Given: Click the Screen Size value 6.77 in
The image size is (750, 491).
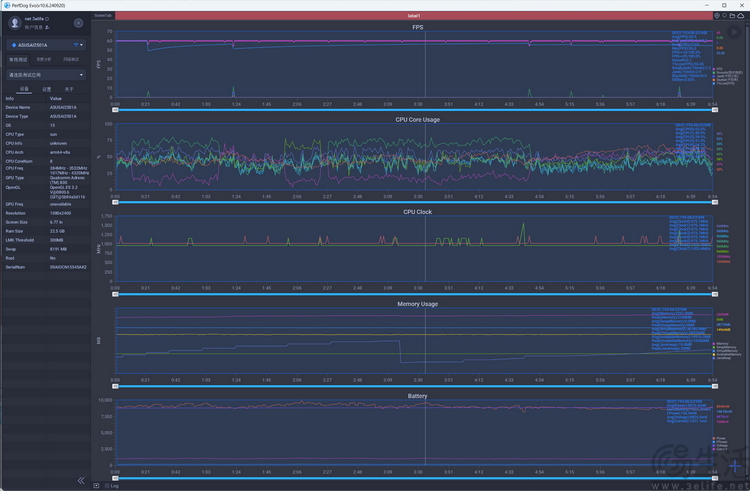Looking at the screenshot, I should click(56, 222).
